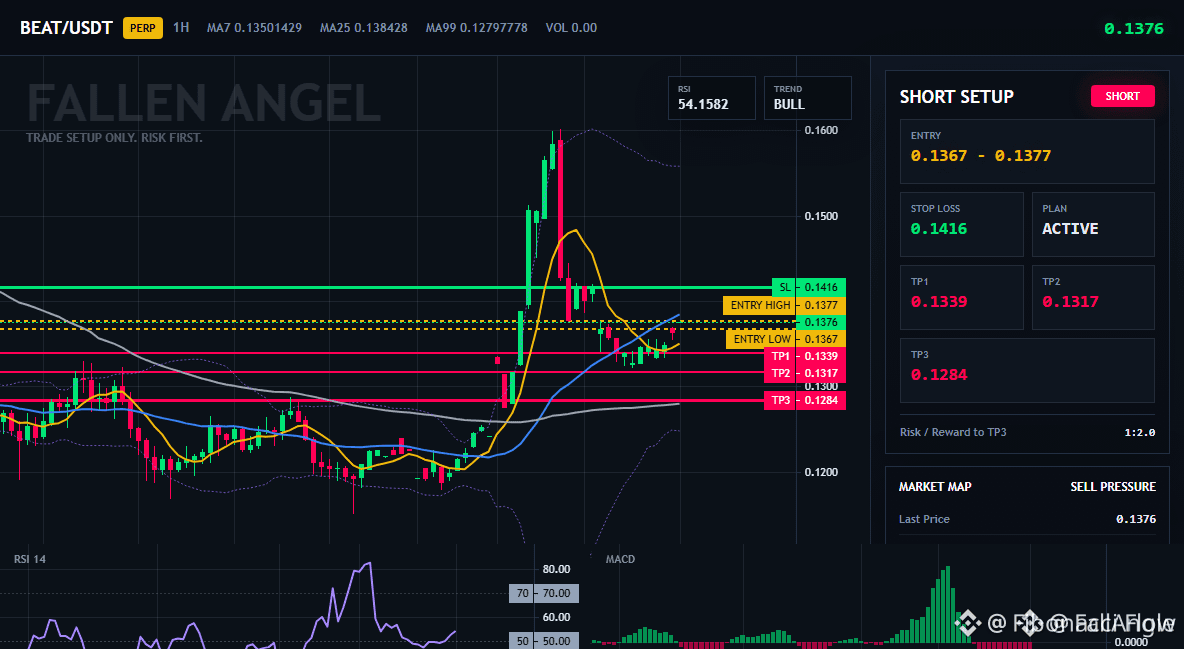Click the MACD pane title

click(x=620, y=559)
